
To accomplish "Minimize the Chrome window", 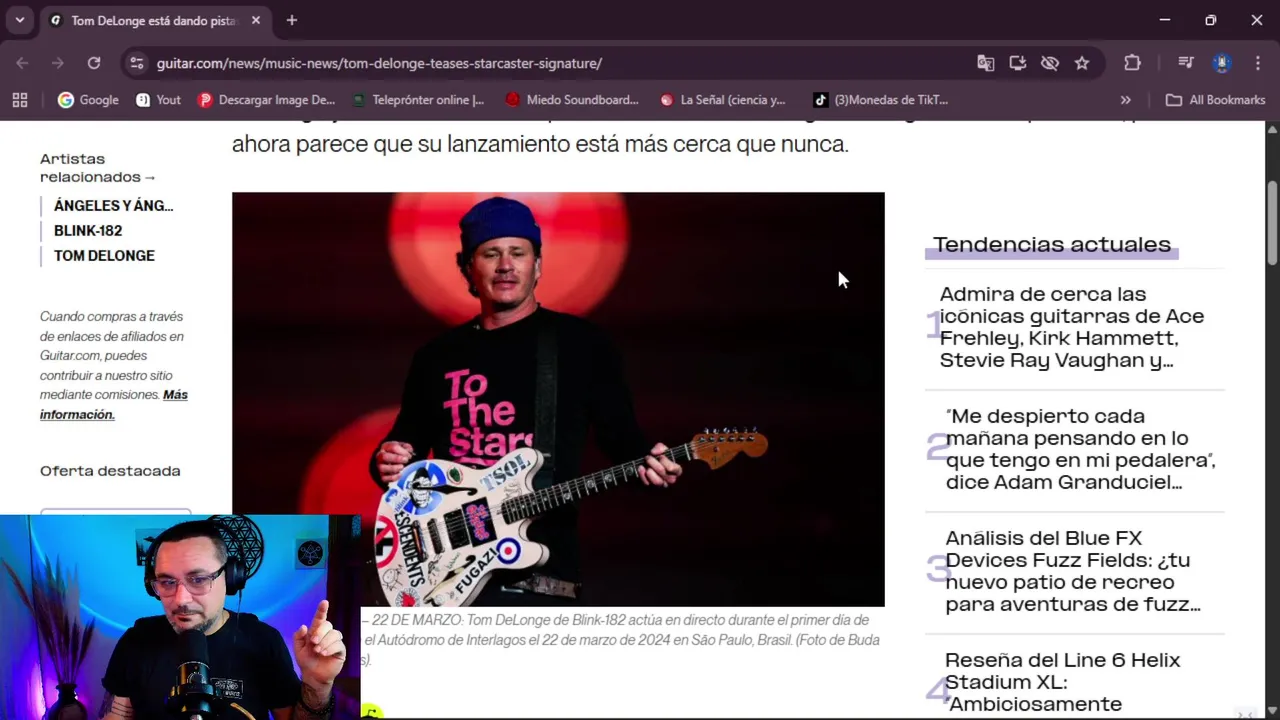I will [1165, 20].
